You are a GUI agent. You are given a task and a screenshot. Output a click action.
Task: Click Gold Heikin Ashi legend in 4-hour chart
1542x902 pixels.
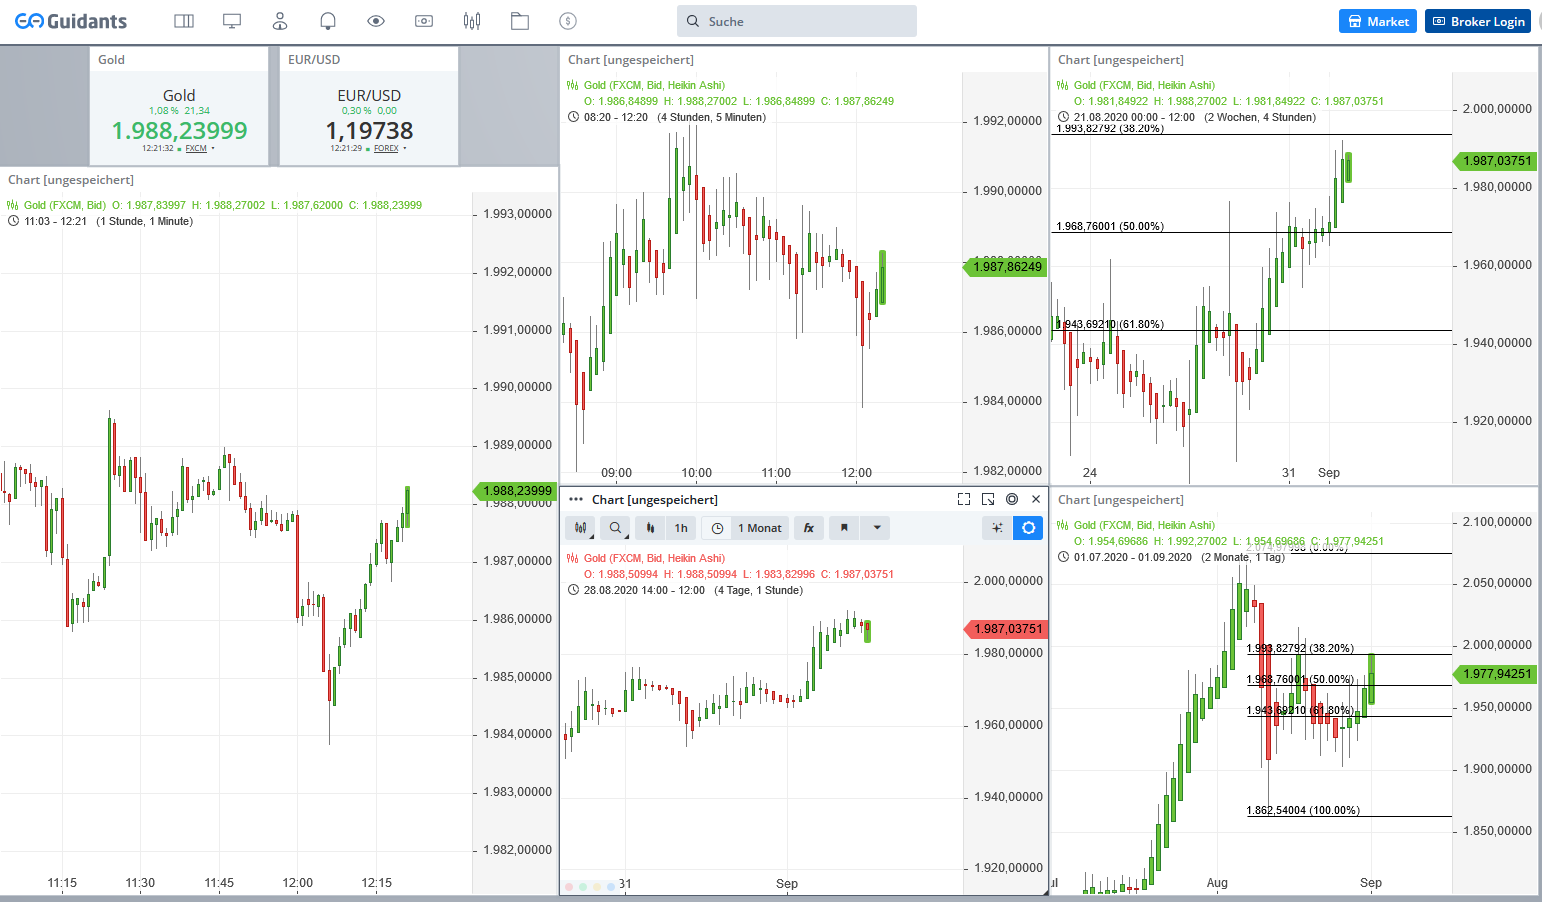pyautogui.click(x=1144, y=85)
